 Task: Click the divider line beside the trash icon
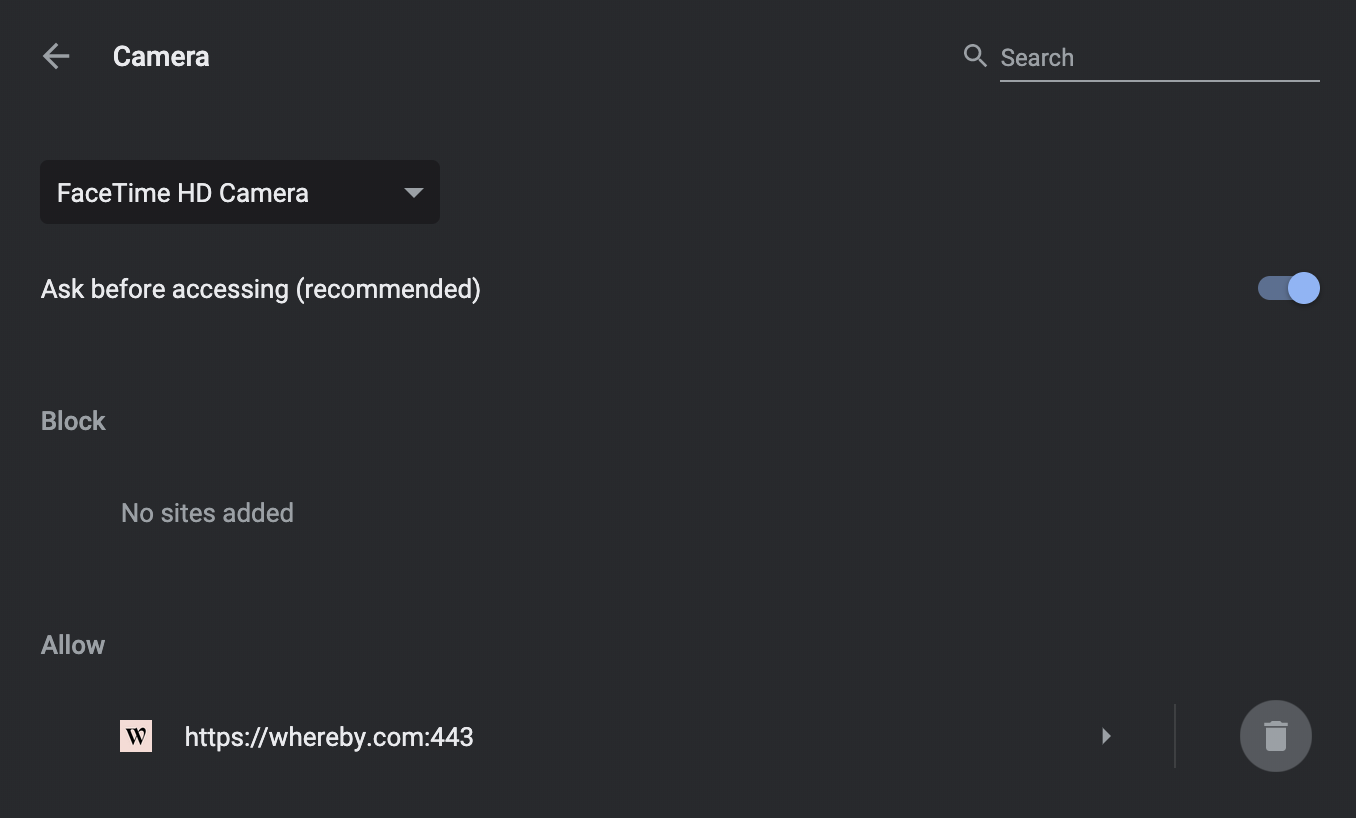1175,736
